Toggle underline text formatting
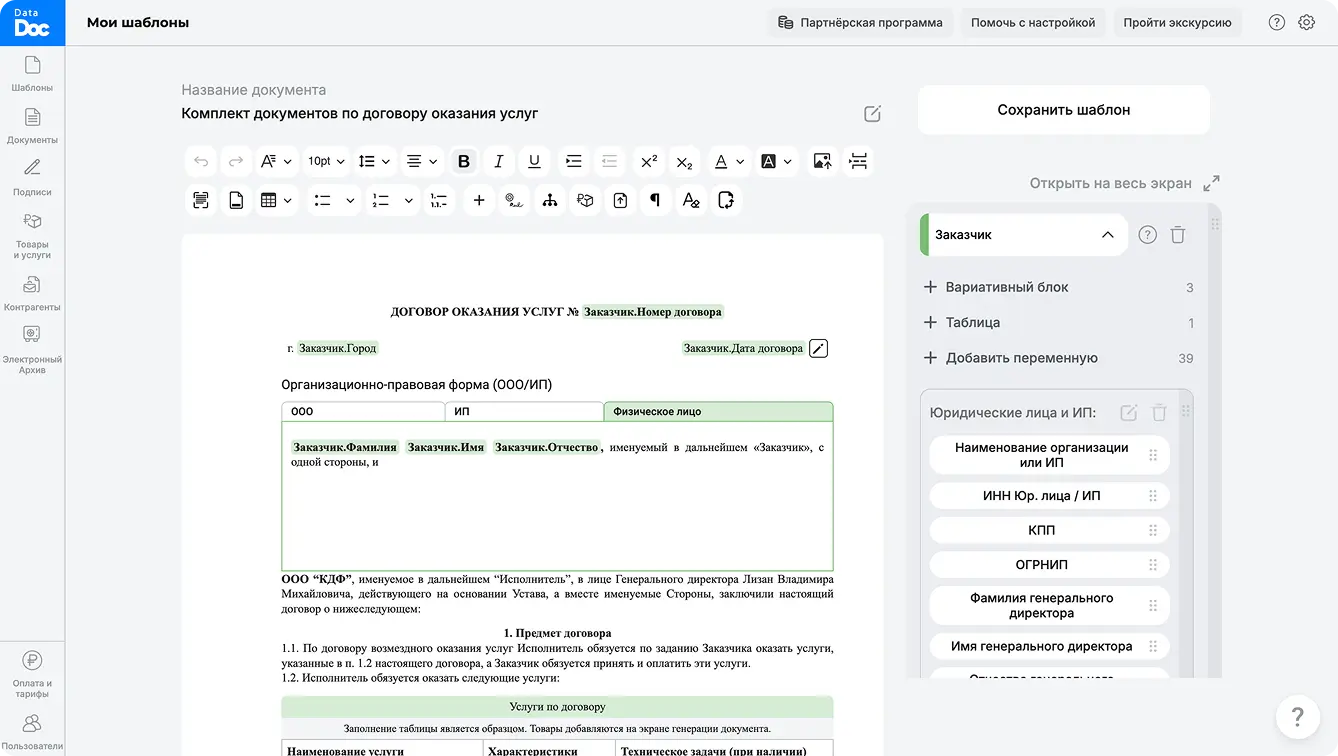 click(534, 161)
